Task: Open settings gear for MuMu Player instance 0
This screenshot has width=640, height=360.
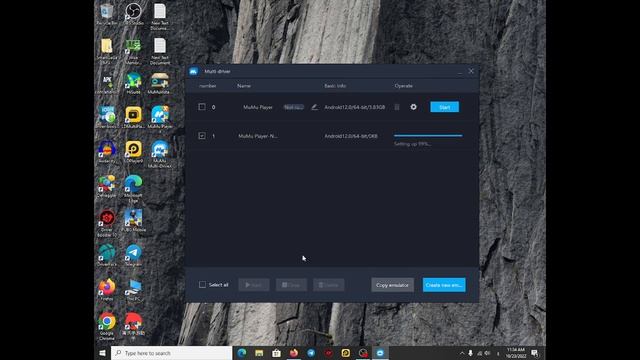Action: coord(413,107)
